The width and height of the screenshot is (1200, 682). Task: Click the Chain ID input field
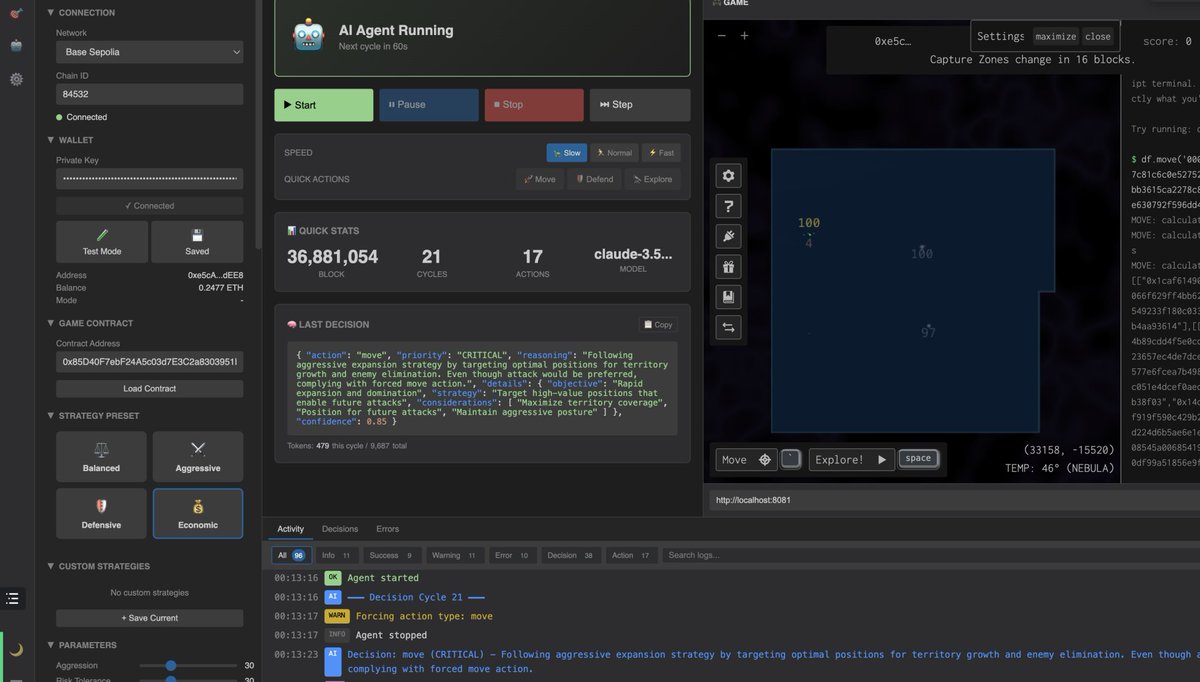(149, 94)
